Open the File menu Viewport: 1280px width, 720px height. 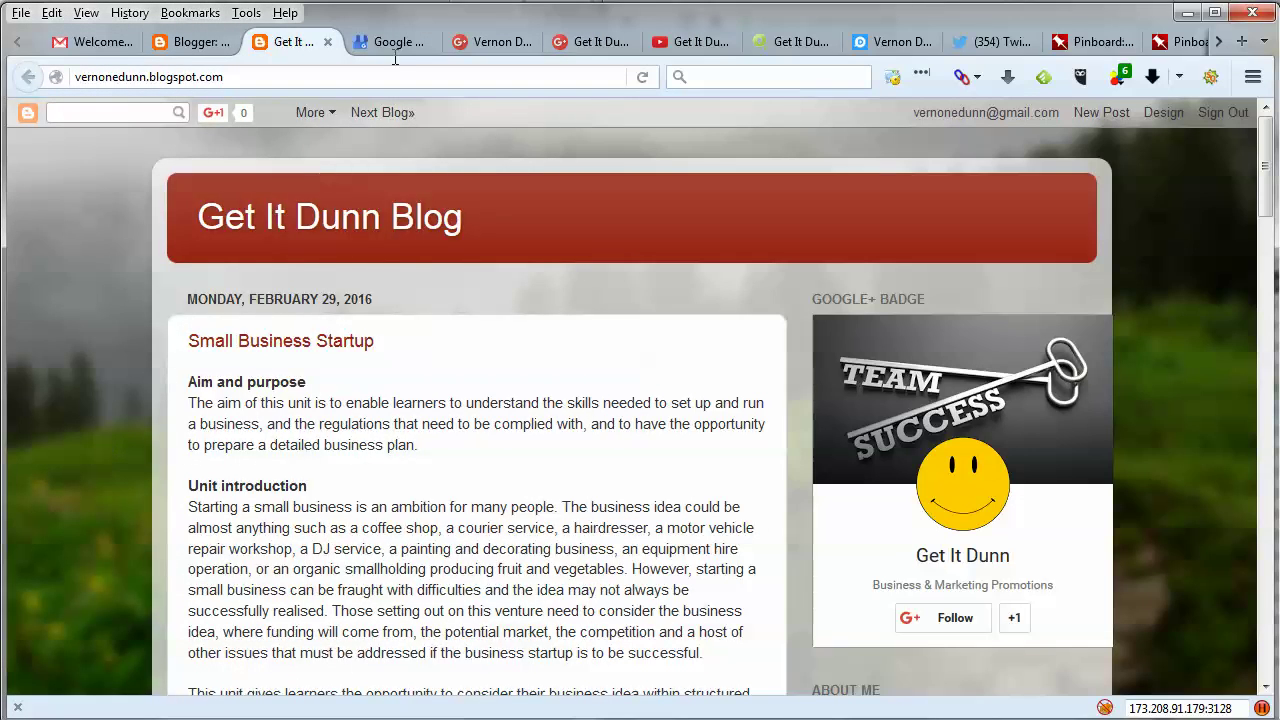[21, 13]
